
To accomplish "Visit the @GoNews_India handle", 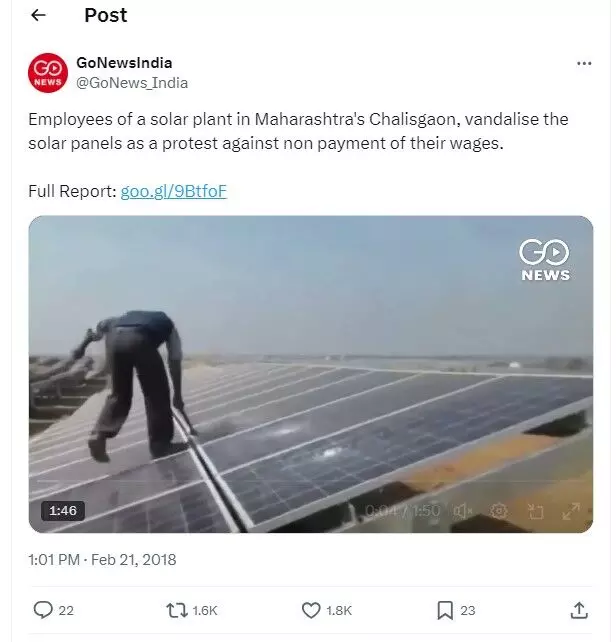I will (x=132, y=83).
